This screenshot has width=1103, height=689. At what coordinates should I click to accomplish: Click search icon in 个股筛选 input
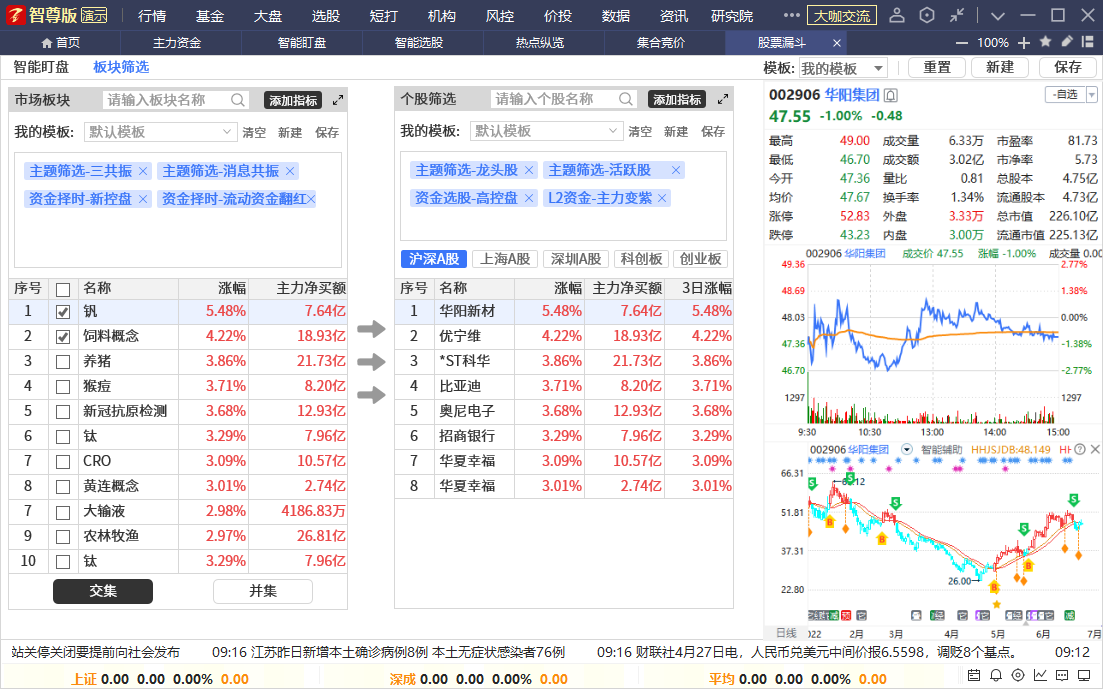(x=625, y=99)
